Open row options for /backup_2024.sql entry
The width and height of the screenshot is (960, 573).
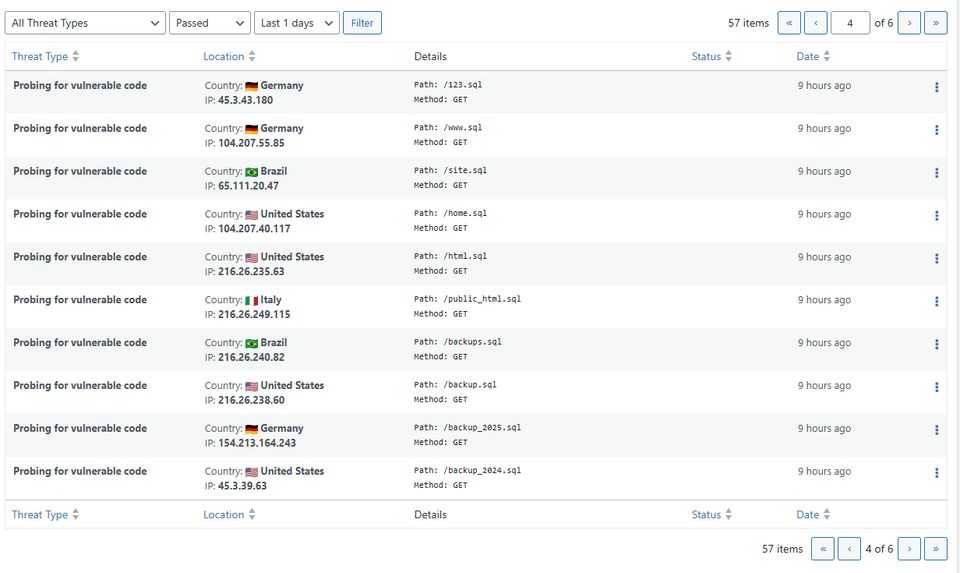click(936, 473)
